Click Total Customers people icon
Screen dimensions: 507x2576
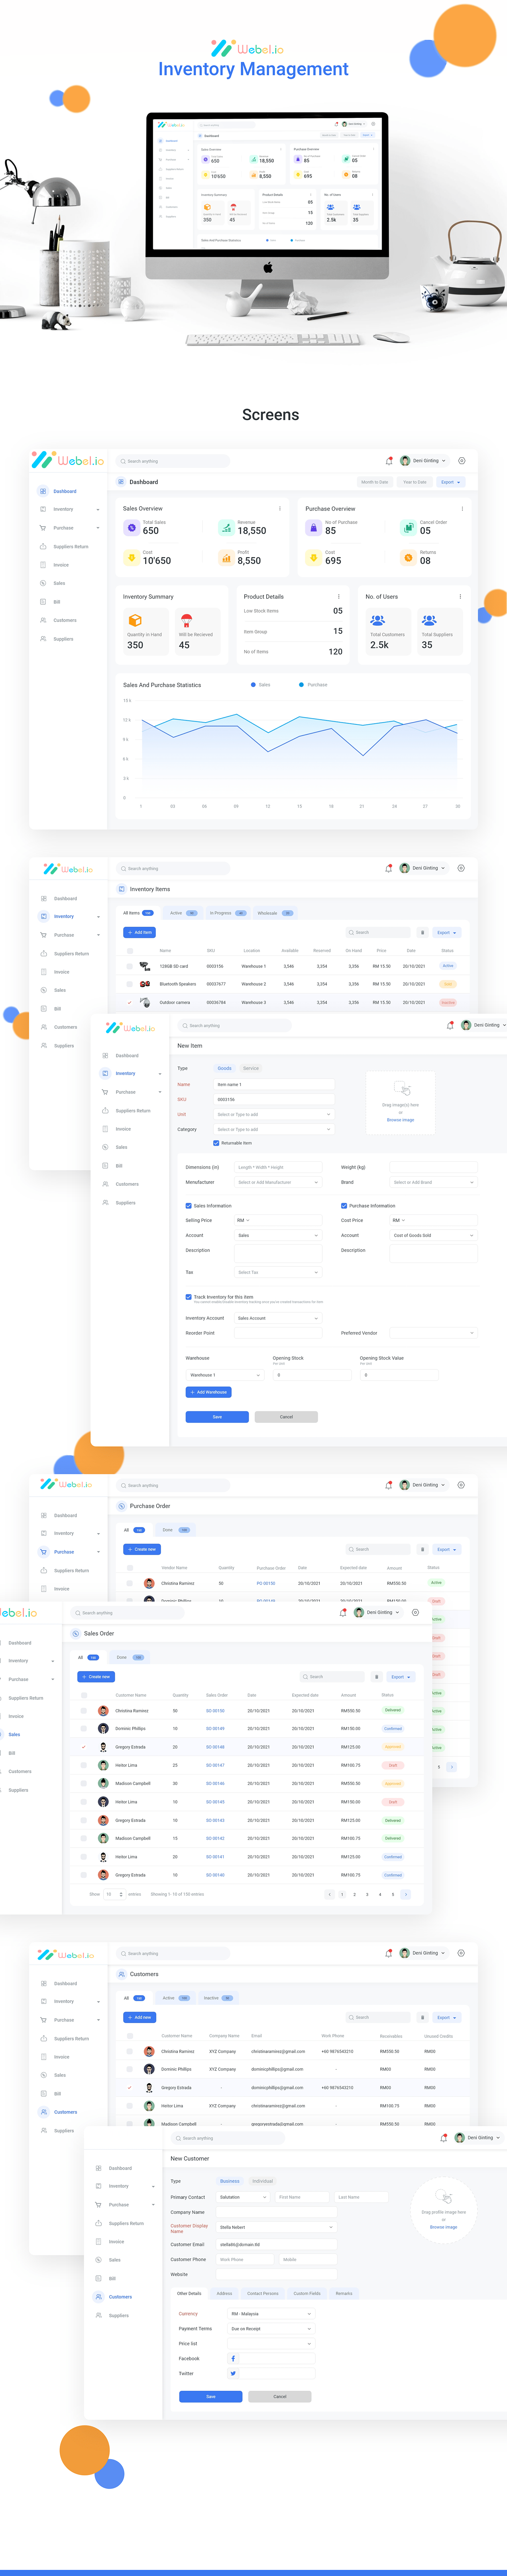click(x=378, y=620)
